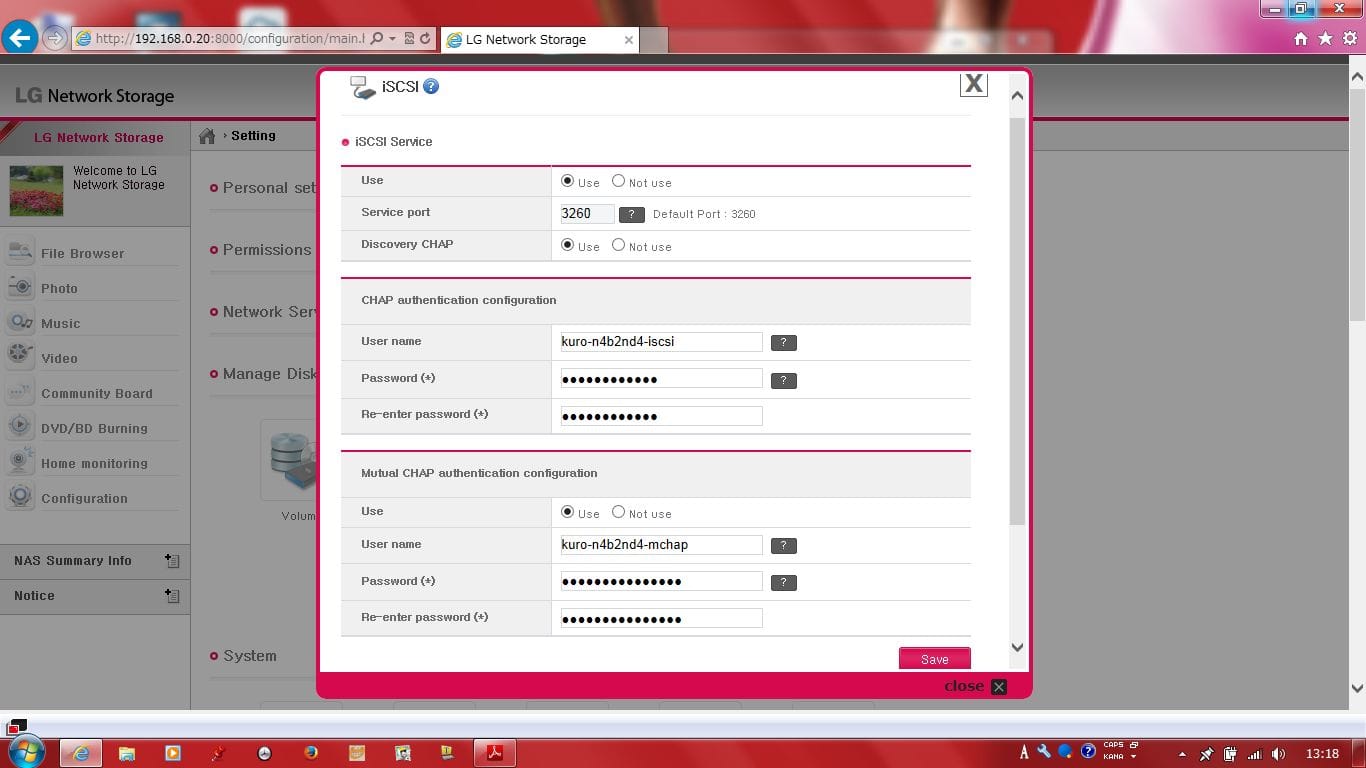The height and width of the screenshot is (768, 1366).
Task: Click the CHAP Password field
Action: [661, 378]
